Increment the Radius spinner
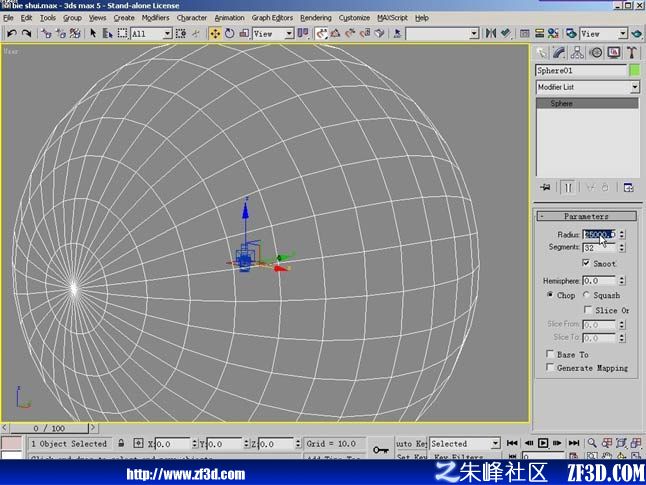 [622, 232]
